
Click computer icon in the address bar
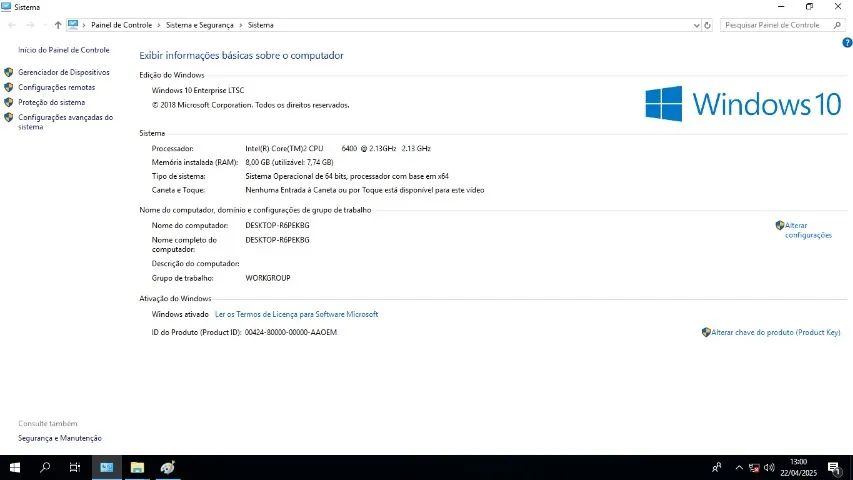pyautogui.click(x=73, y=24)
